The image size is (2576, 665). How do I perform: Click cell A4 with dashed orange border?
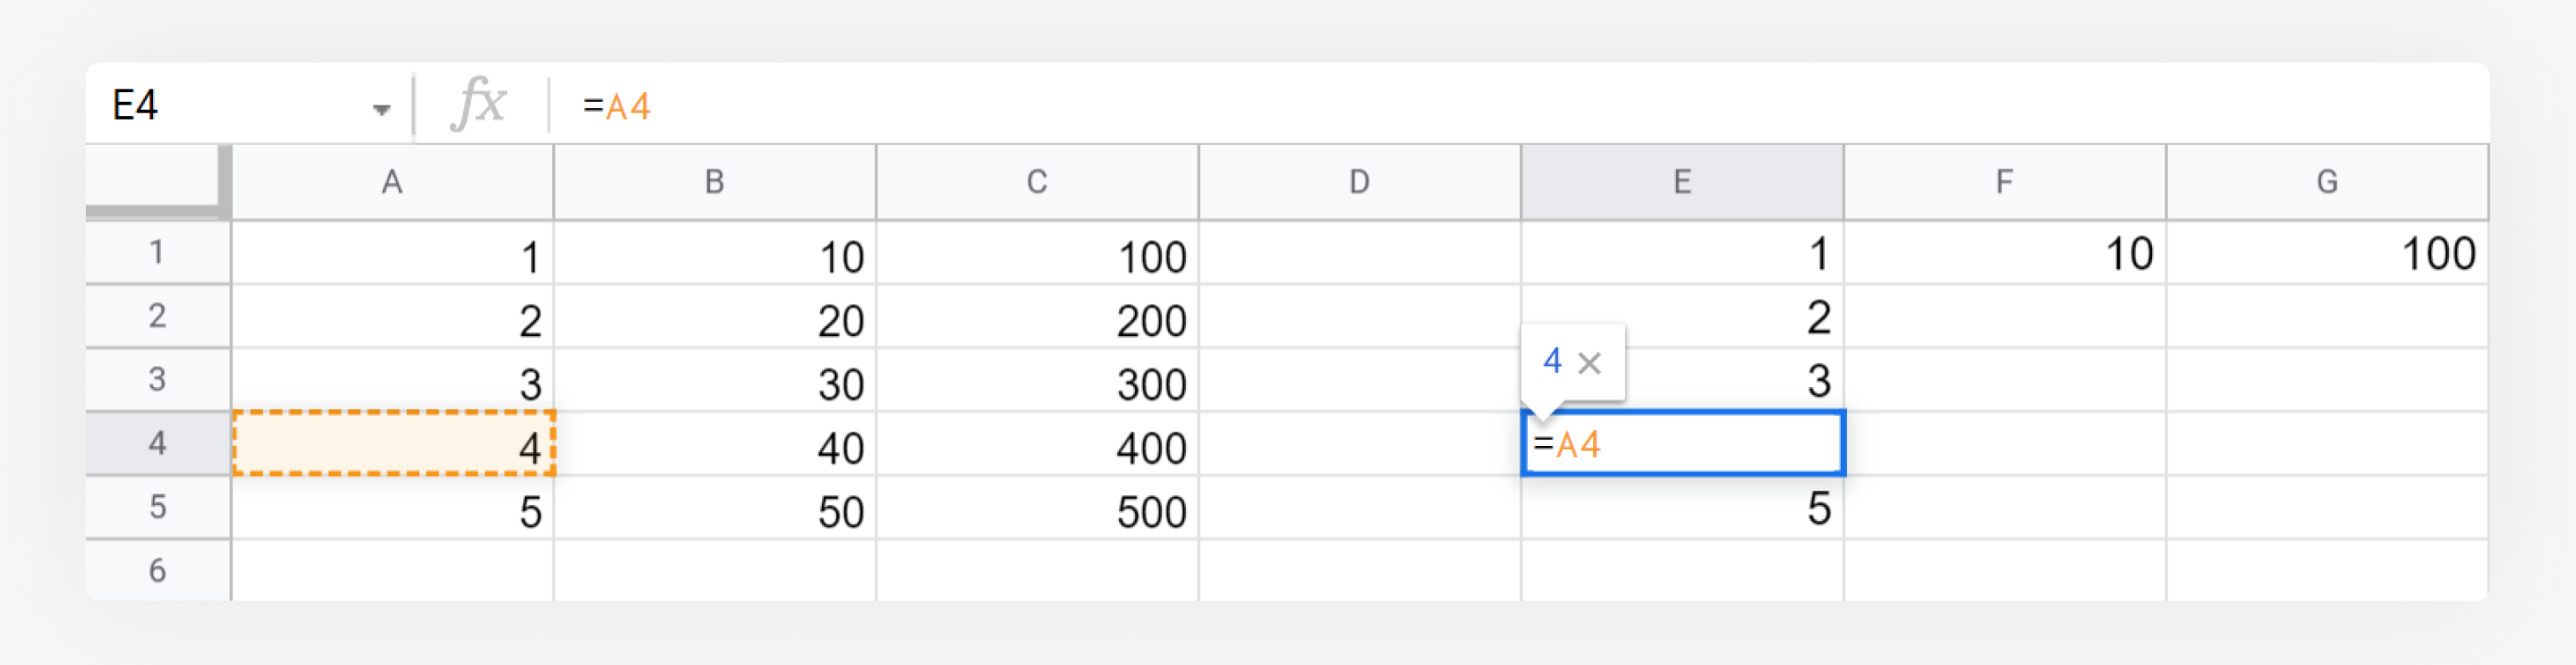(x=393, y=443)
